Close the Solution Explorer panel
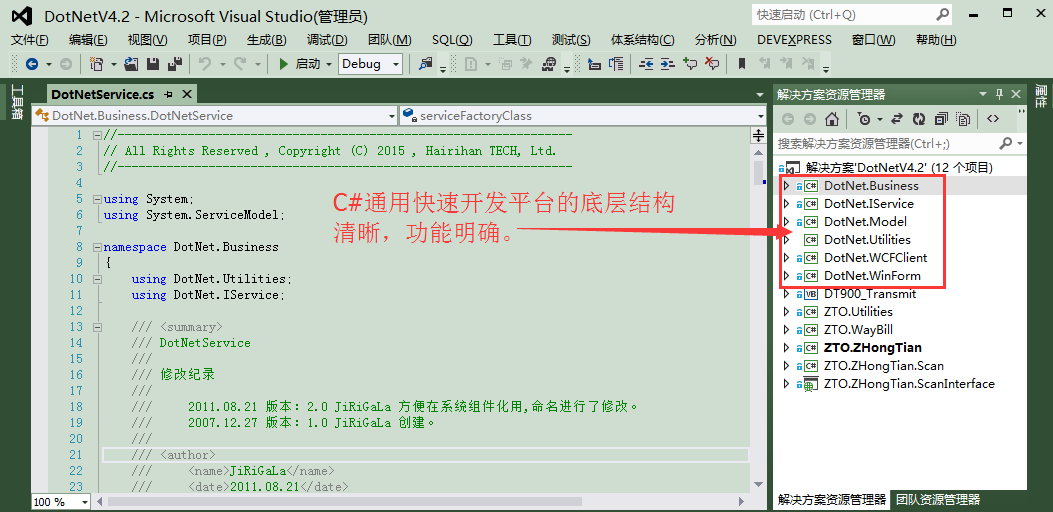This screenshot has width=1053, height=512. coord(1015,94)
